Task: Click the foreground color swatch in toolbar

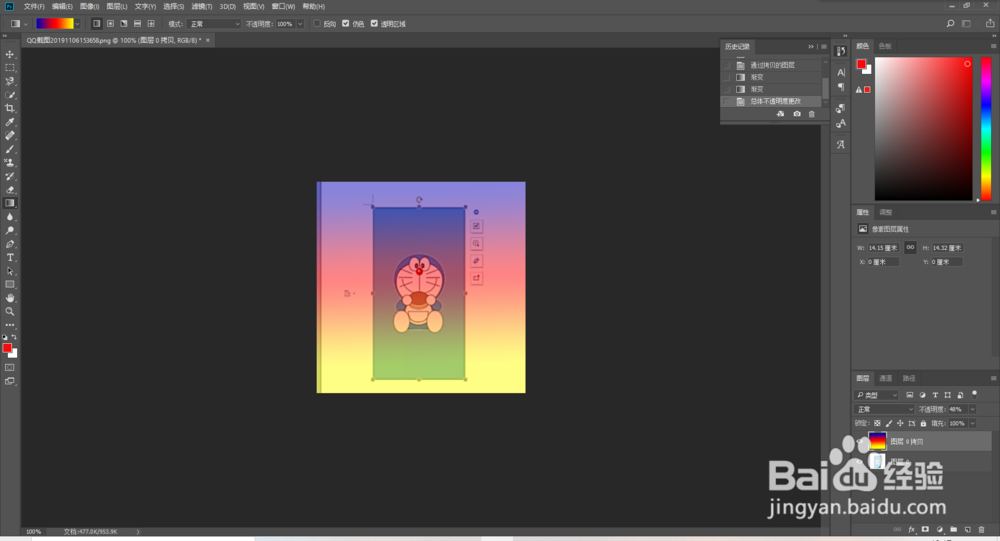Action: (x=7, y=348)
